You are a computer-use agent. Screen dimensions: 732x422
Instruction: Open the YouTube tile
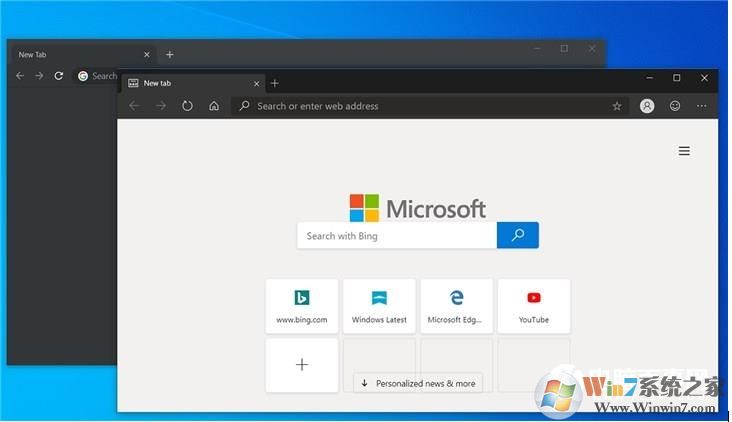pyautogui.click(x=534, y=306)
